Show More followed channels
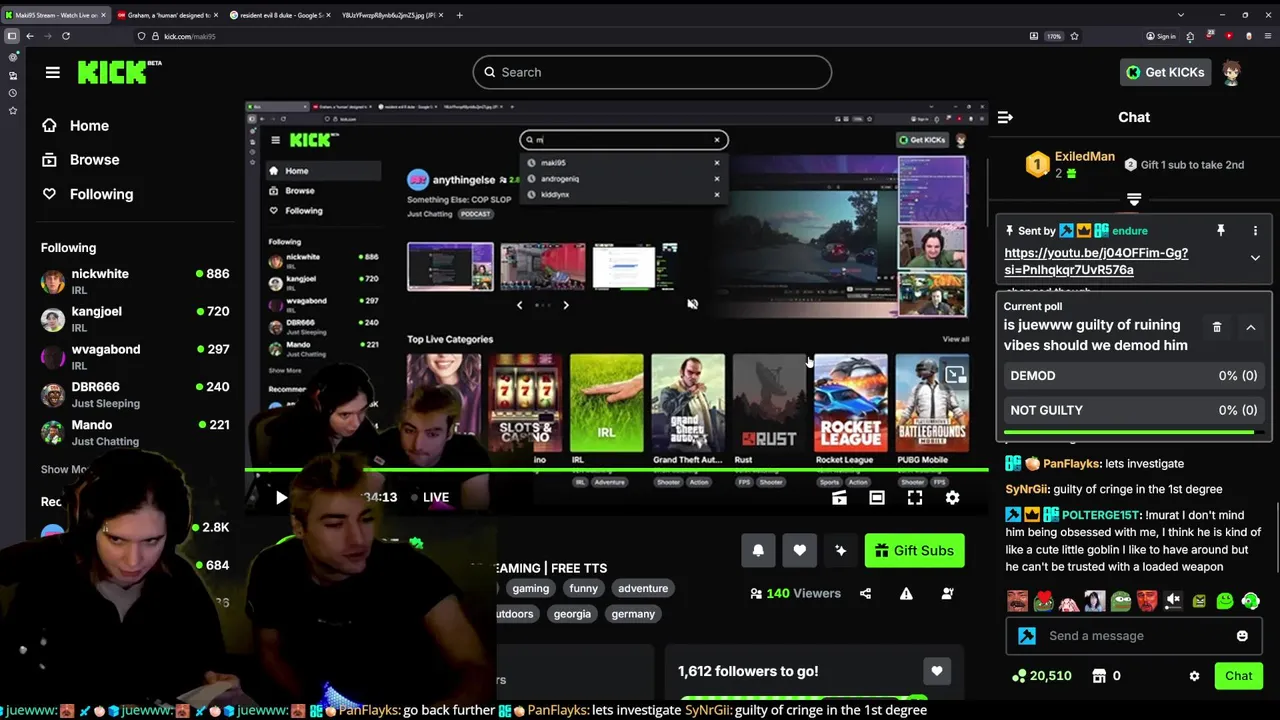Viewport: 1280px width, 720px height. [66, 469]
